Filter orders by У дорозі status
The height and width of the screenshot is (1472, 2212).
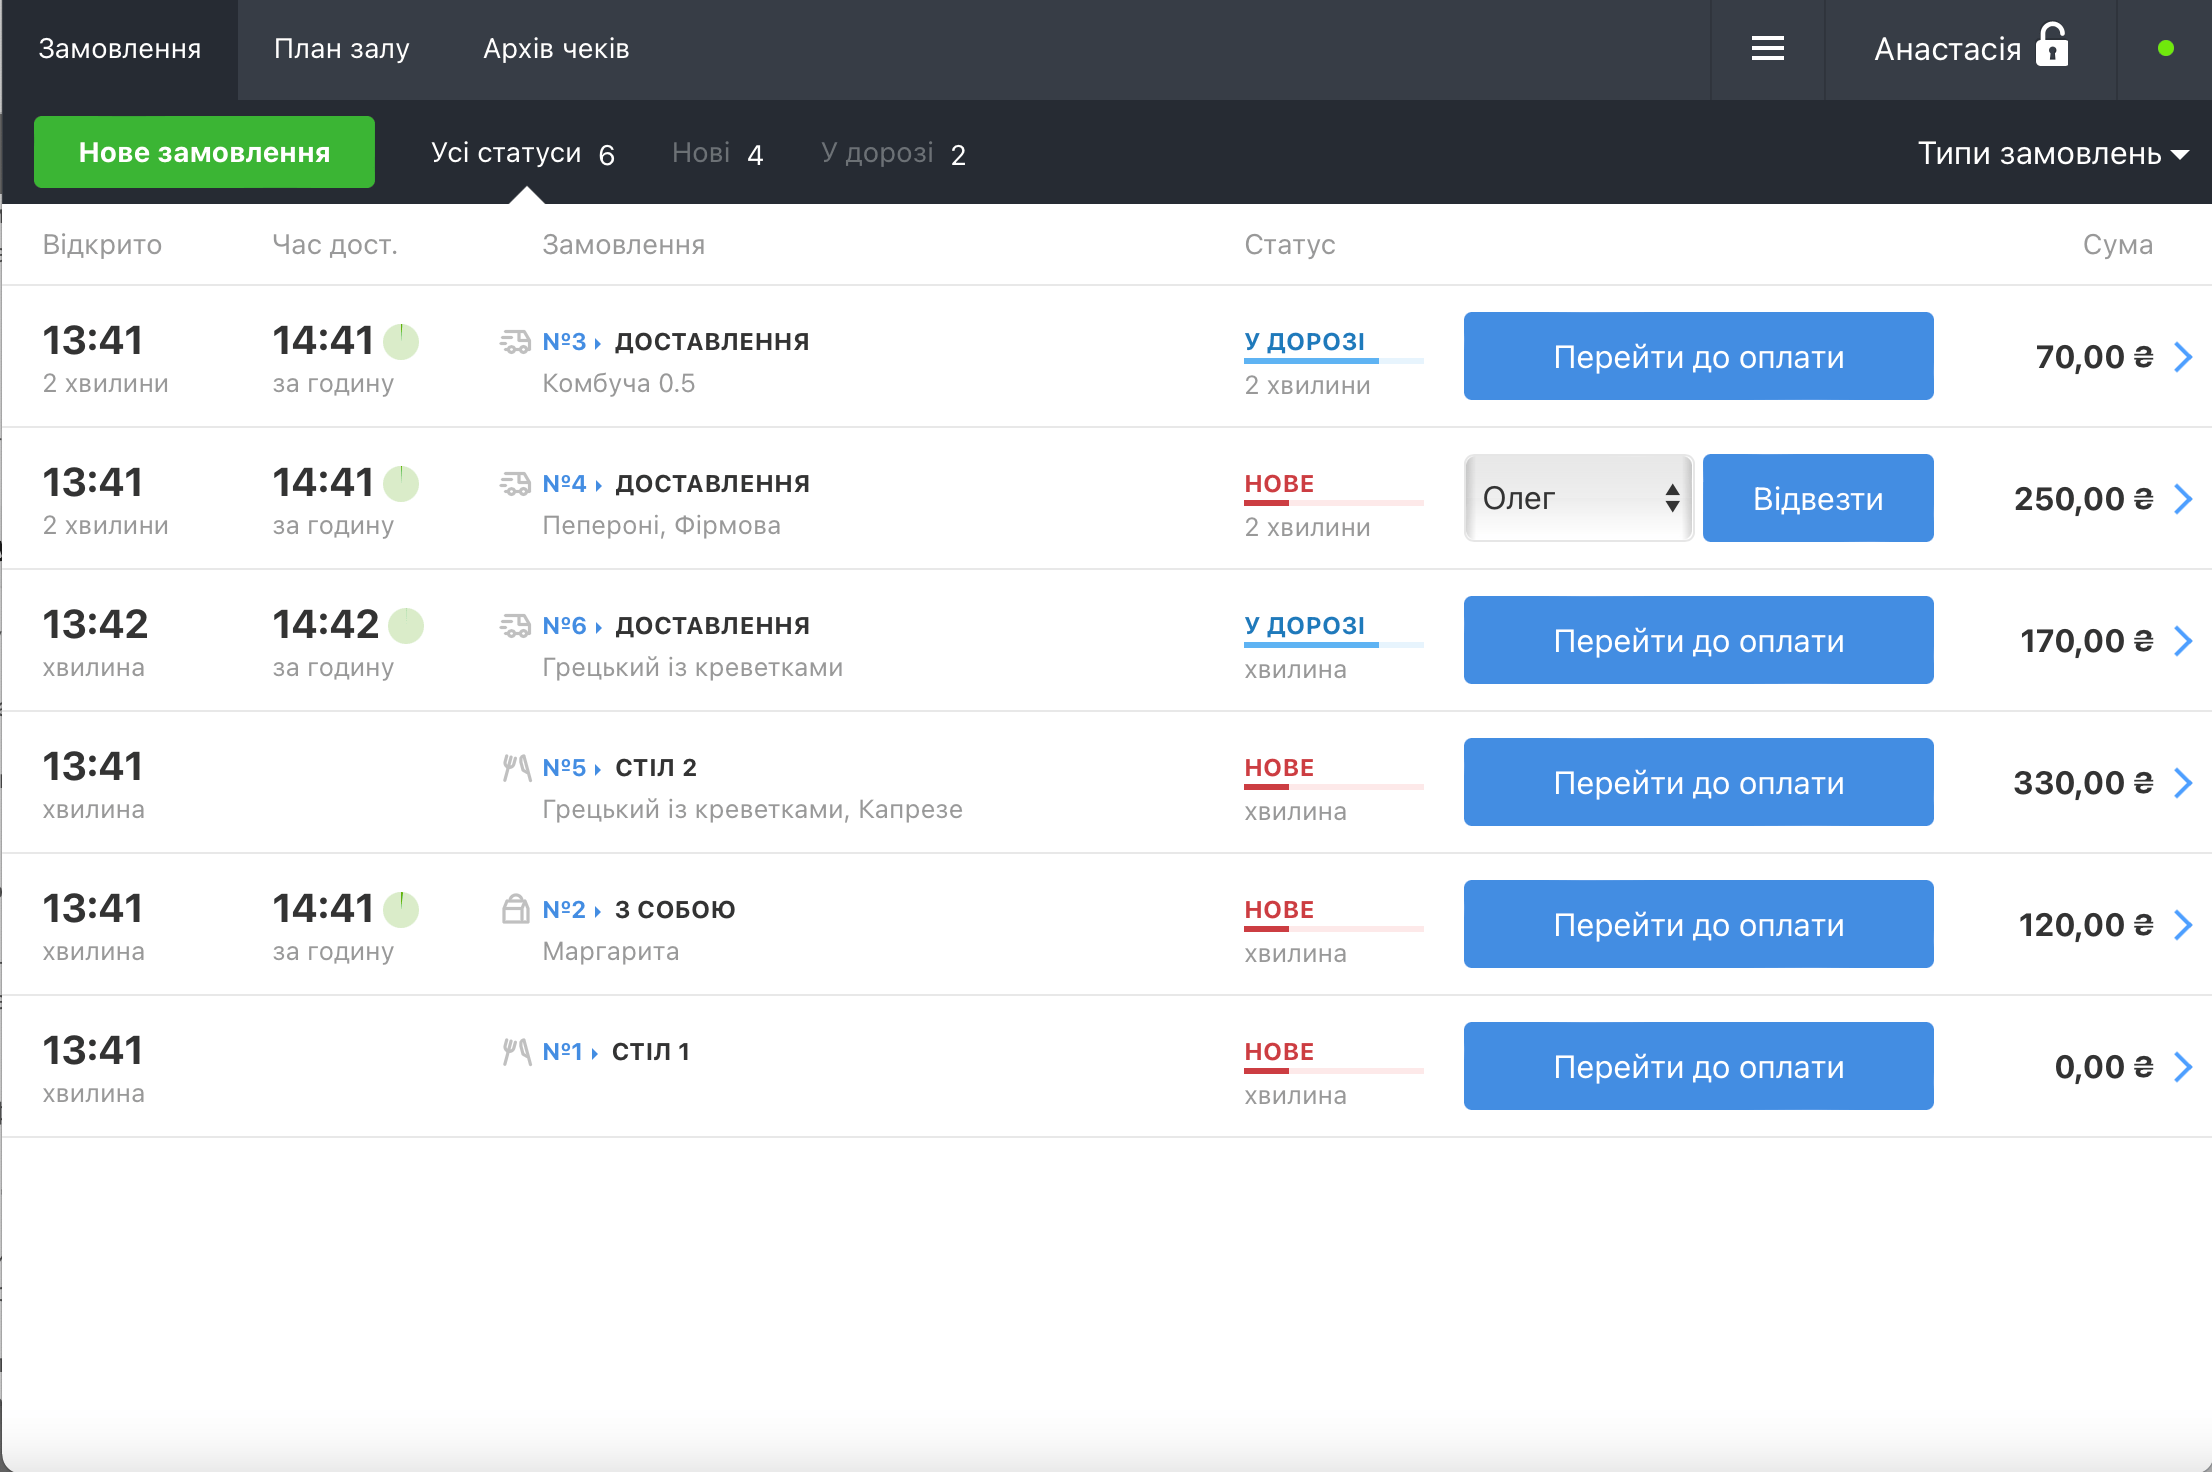tap(892, 153)
